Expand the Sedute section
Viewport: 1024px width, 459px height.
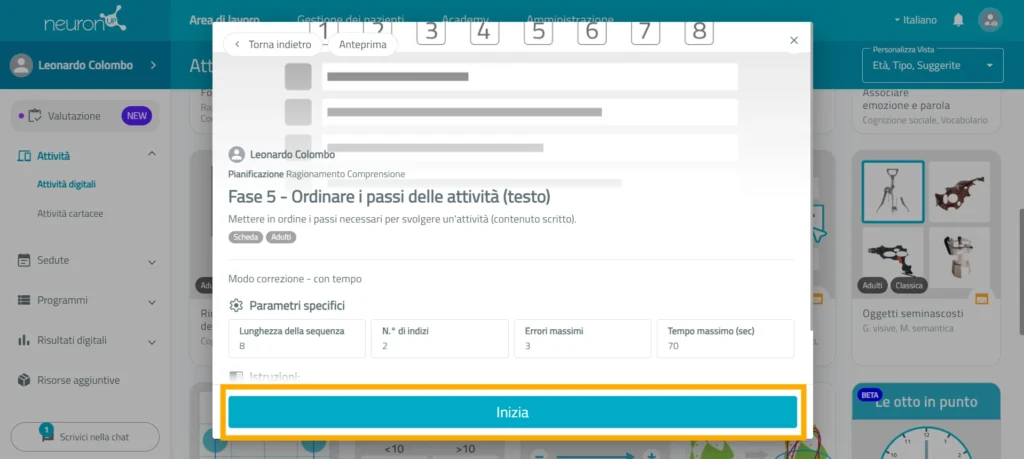[152, 262]
